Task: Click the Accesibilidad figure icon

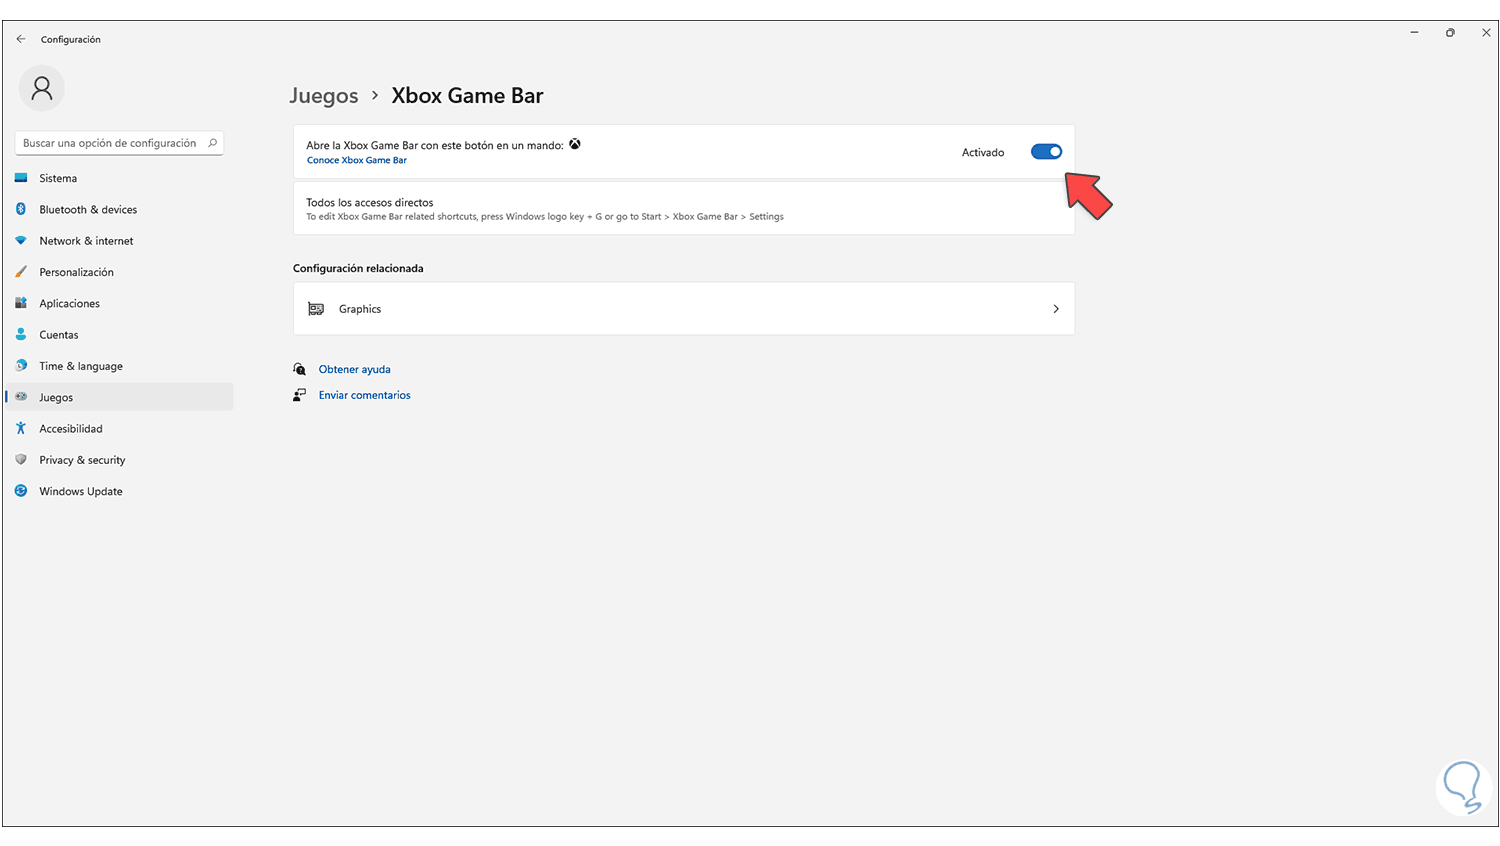Action: tap(21, 429)
